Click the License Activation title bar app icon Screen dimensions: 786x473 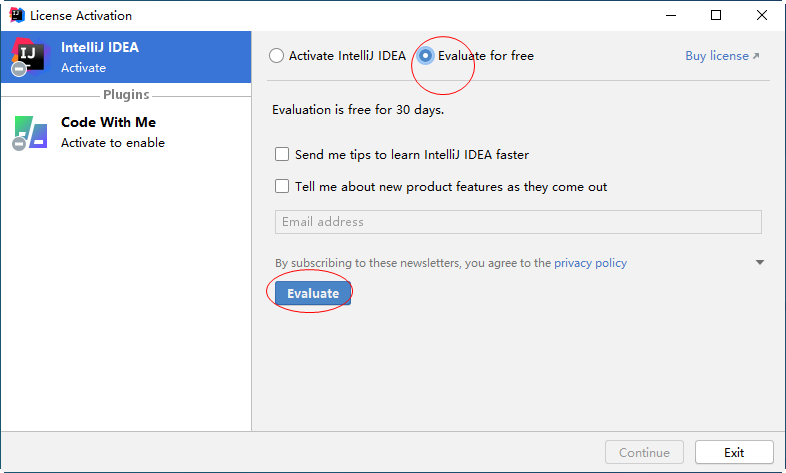pyautogui.click(x=17, y=15)
